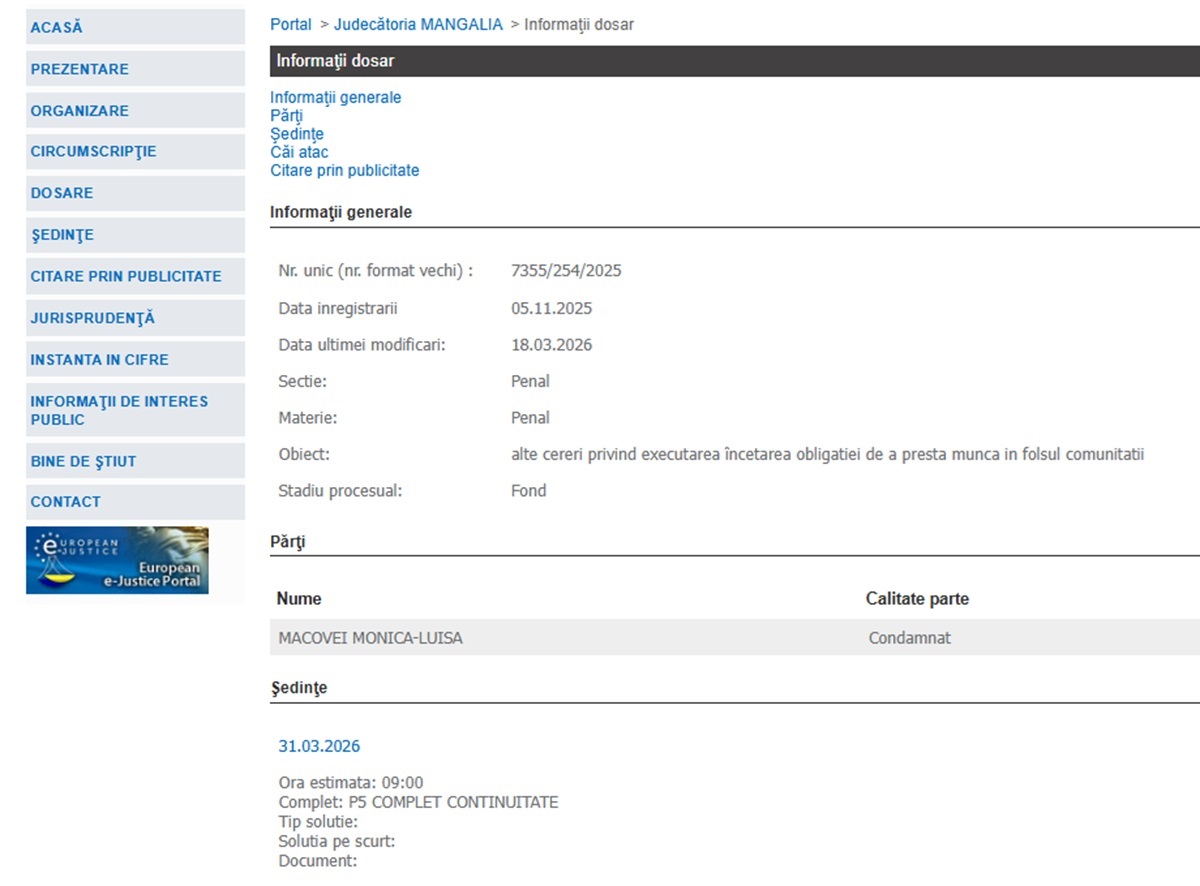The width and height of the screenshot is (1200, 886).
Task: Click the Portal breadcrumb link
Action: coord(291,24)
